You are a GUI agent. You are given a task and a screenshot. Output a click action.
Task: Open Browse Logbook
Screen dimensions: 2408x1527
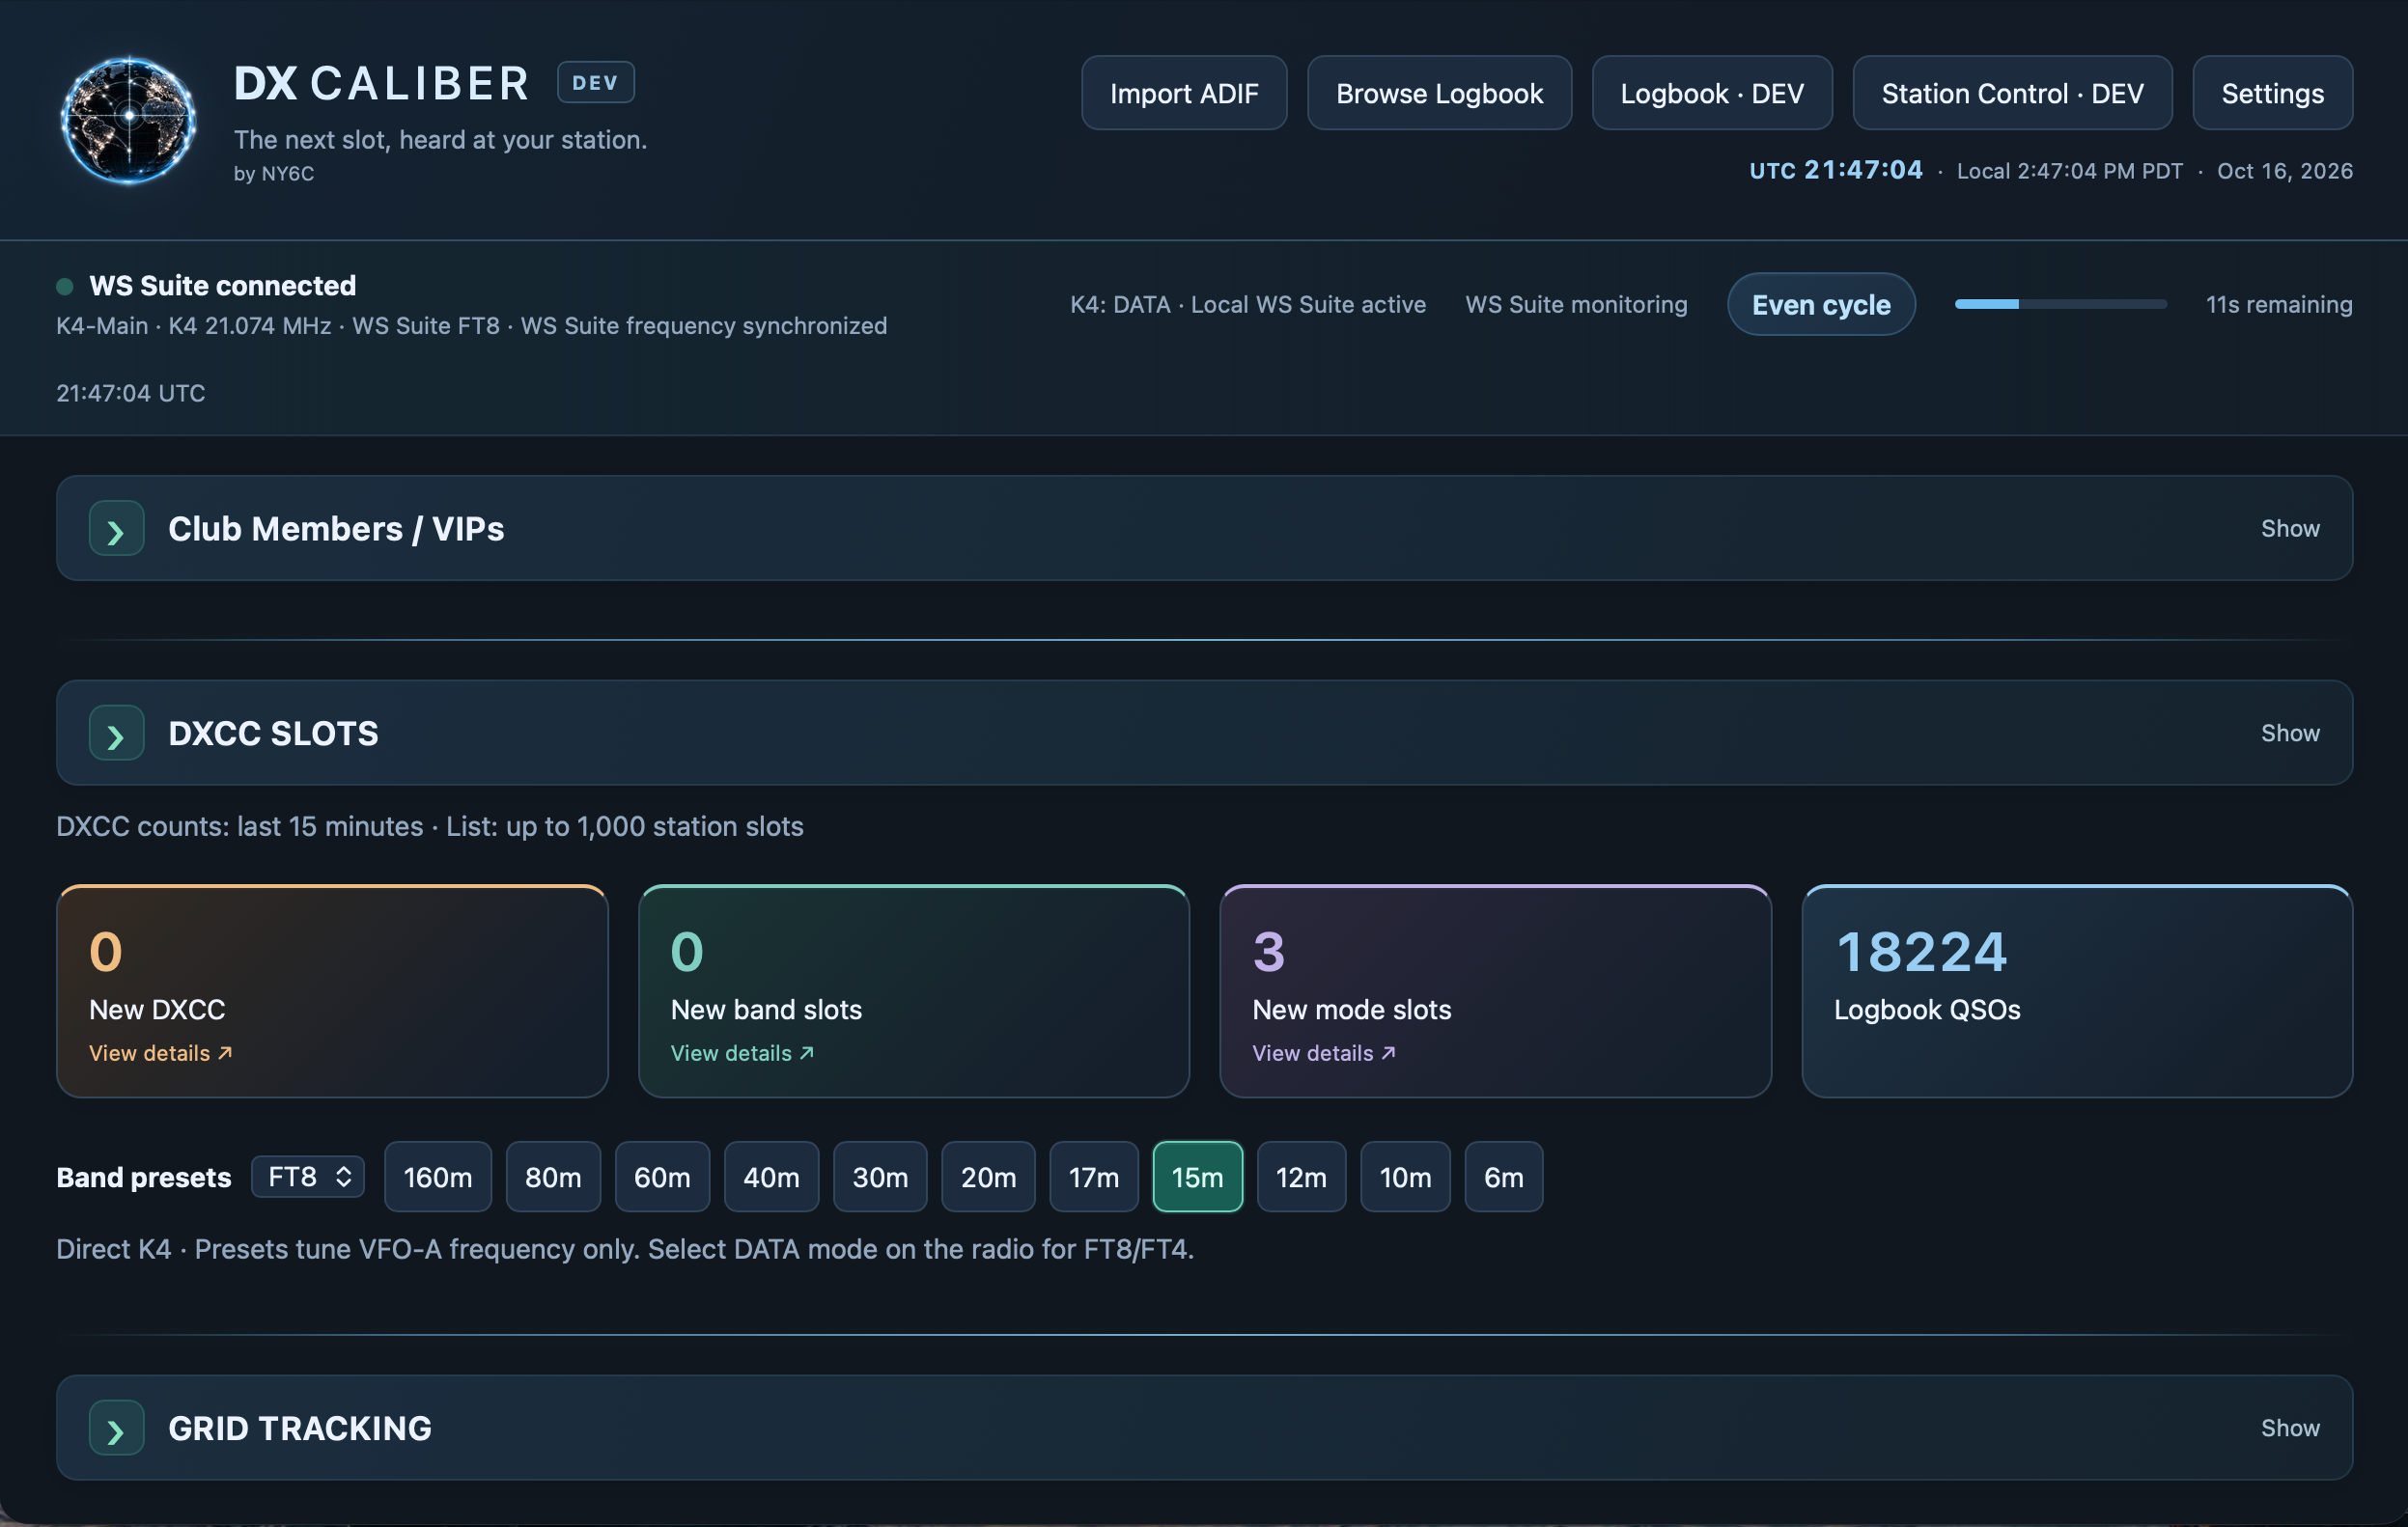1439,93
